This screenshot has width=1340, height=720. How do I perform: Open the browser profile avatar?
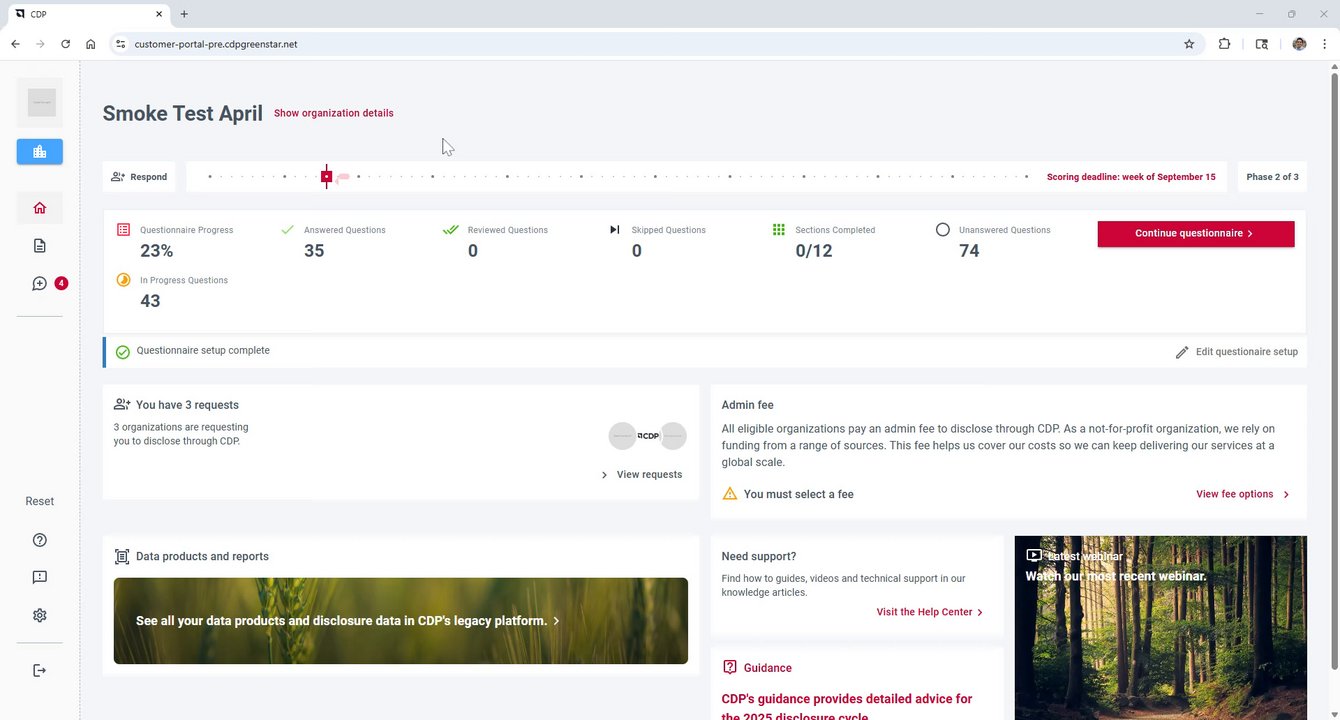click(x=1299, y=44)
